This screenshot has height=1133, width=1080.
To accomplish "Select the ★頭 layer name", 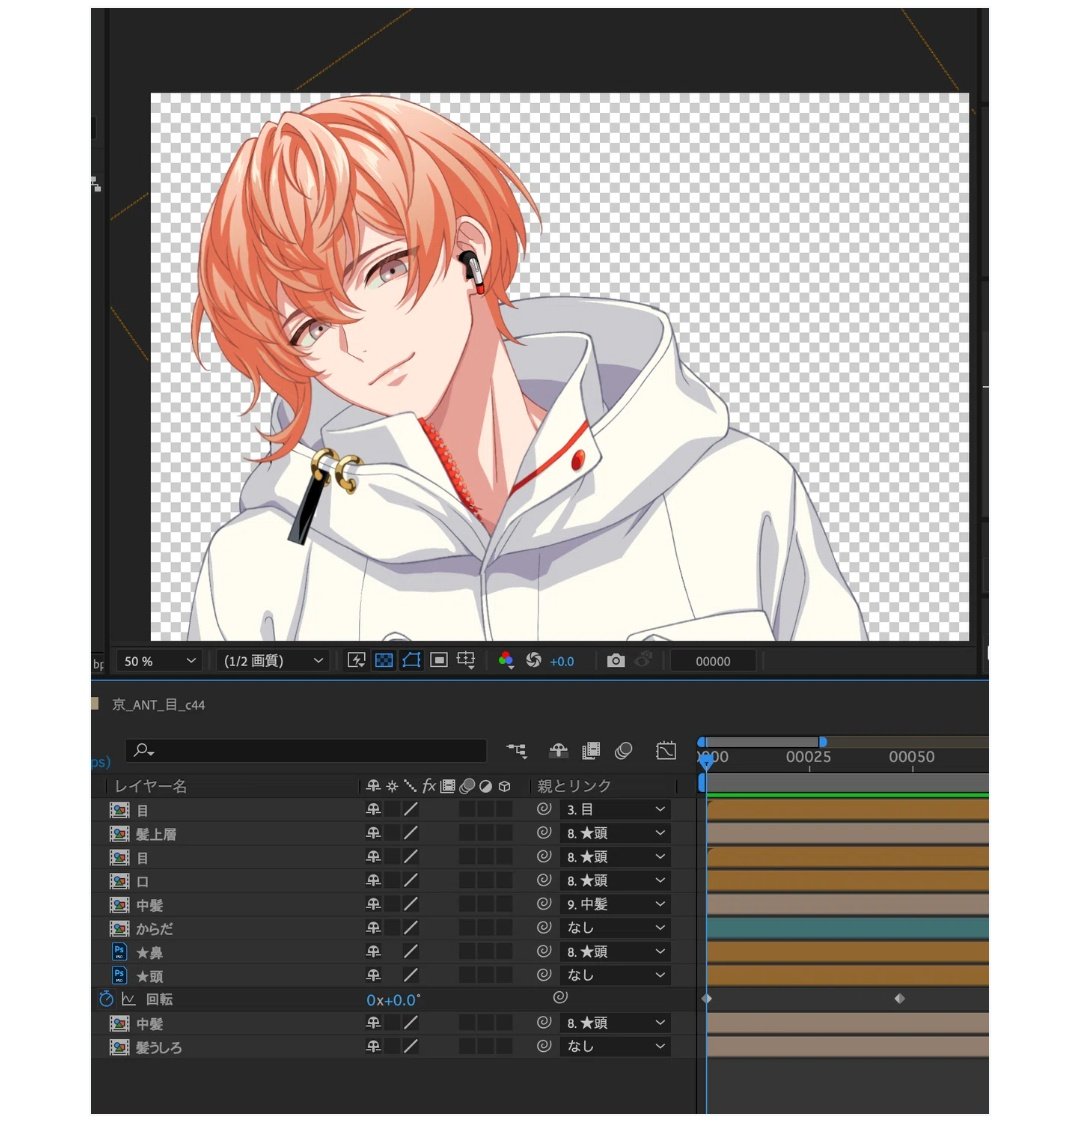I will click(x=150, y=976).
